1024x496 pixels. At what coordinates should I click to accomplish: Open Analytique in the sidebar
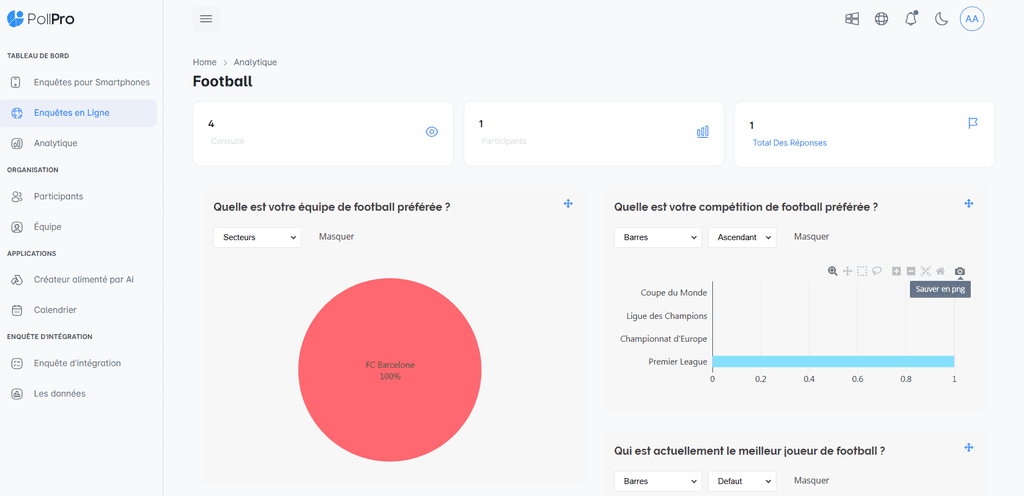55,143
